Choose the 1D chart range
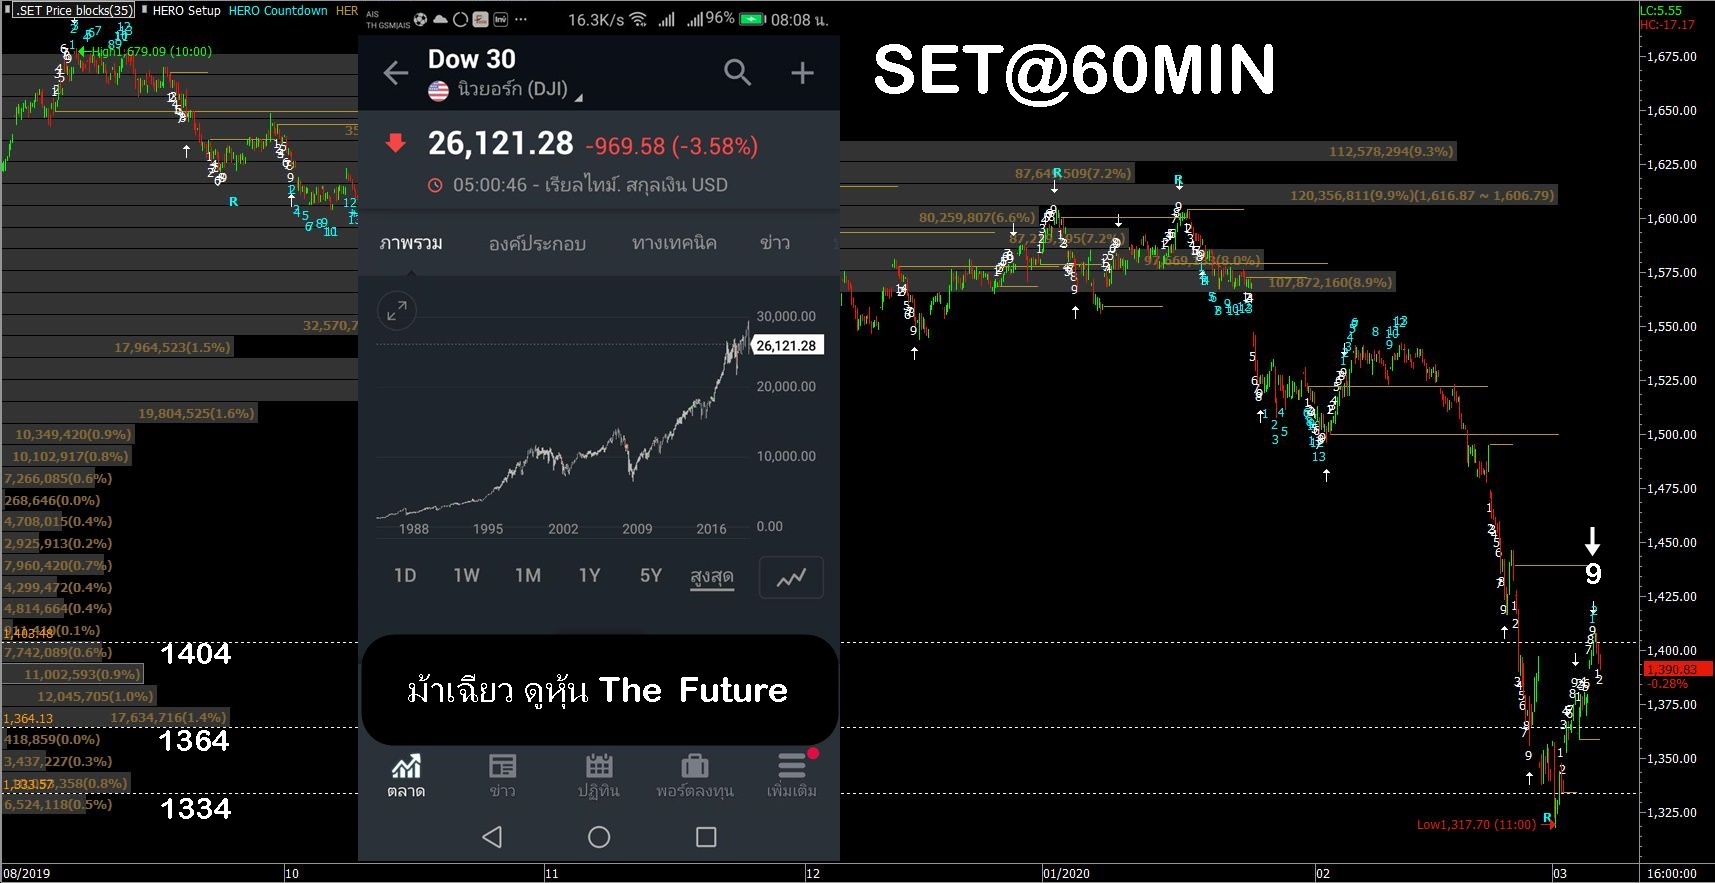The width and height of the screenshot is (1715, 883). tap(405, 576)
